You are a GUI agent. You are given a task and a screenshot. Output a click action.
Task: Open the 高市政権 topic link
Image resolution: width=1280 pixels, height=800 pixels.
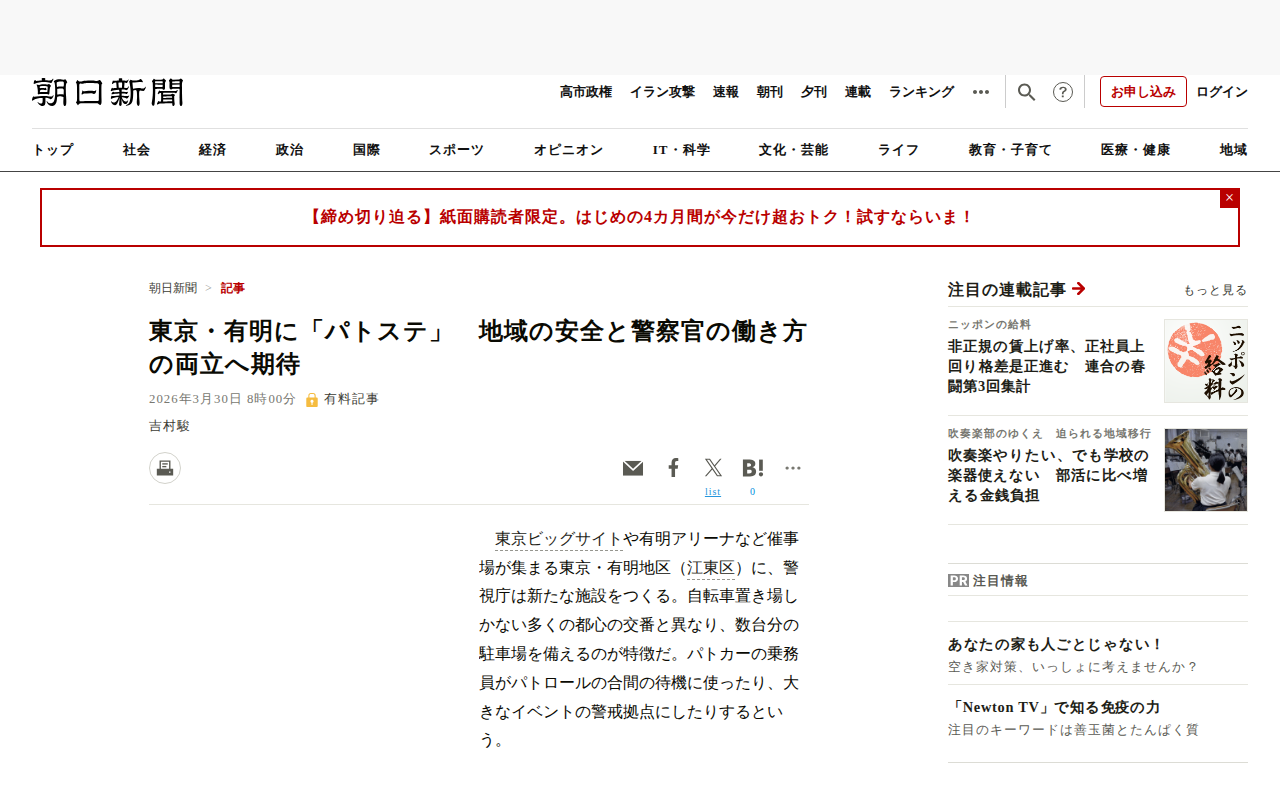point(586,92)
